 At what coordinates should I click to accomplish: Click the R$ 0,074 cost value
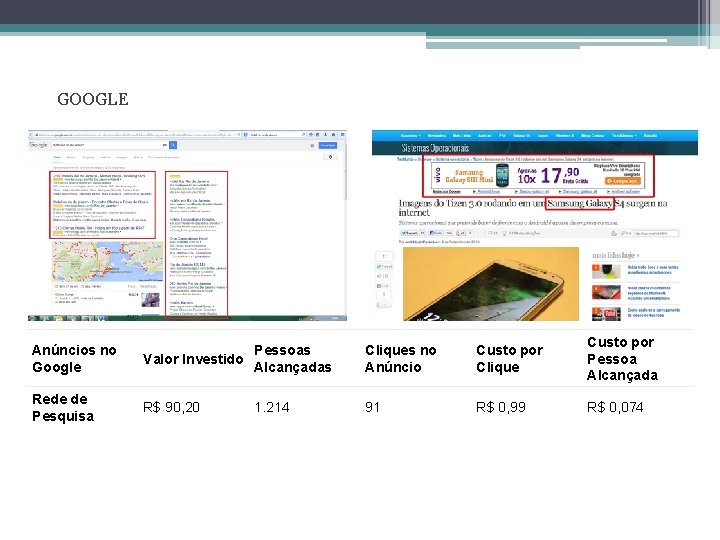coord(615,407)
